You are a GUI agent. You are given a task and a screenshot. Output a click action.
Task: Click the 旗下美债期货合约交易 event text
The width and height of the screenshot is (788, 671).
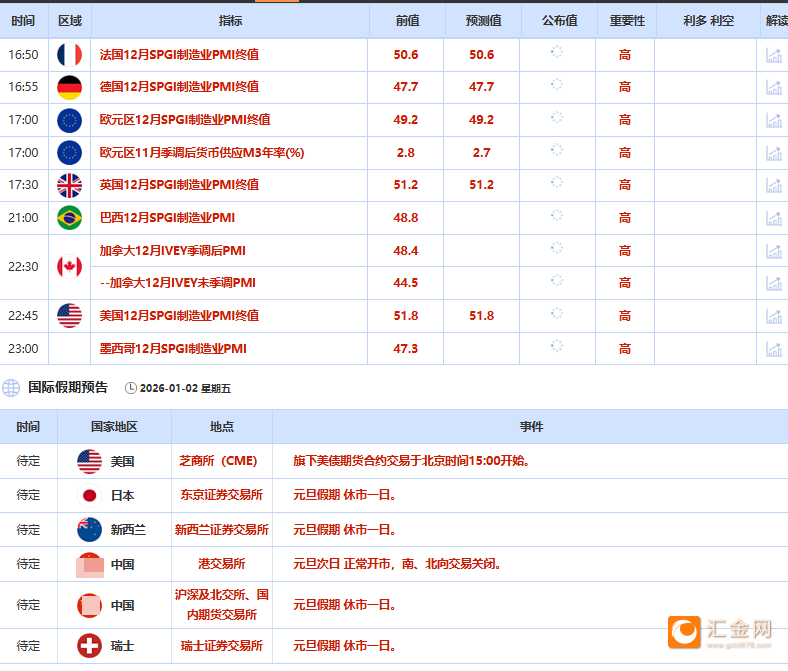pos(411,461)
